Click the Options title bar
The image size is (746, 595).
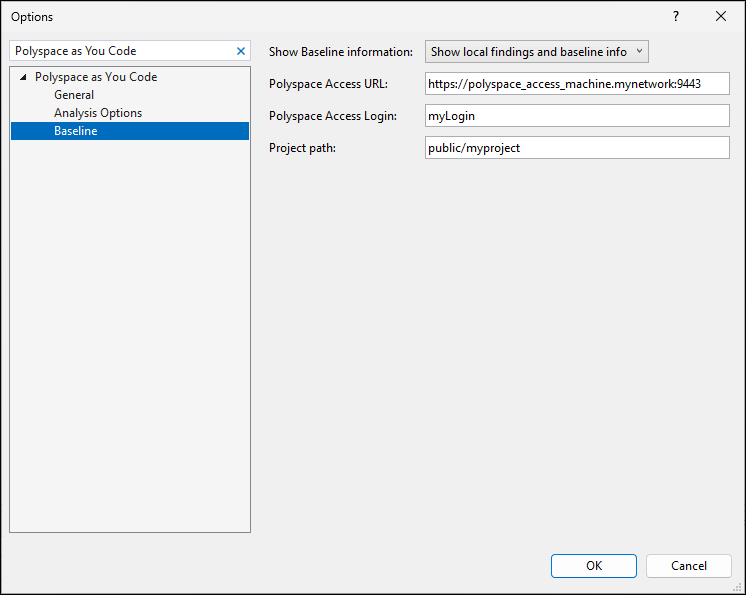(300, 16)
